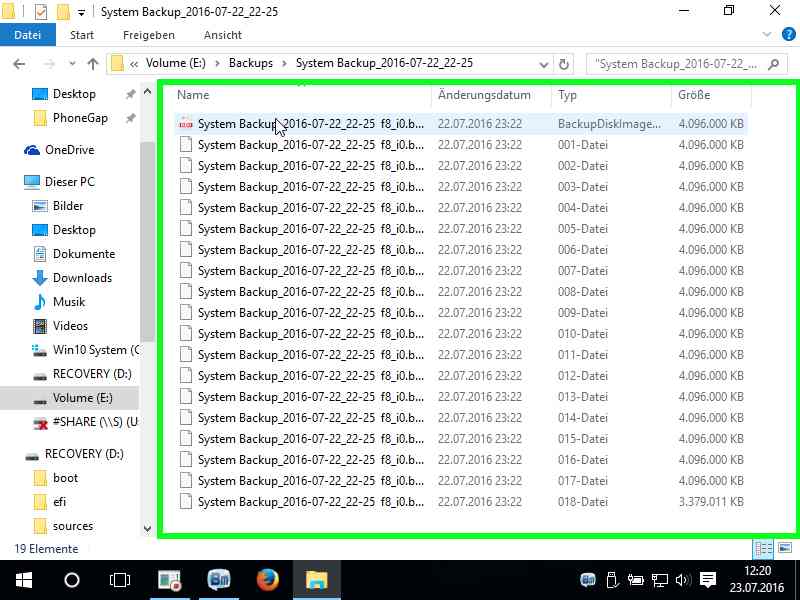
Task: Open Dokumente folder in sidebar
Action: 74,254
